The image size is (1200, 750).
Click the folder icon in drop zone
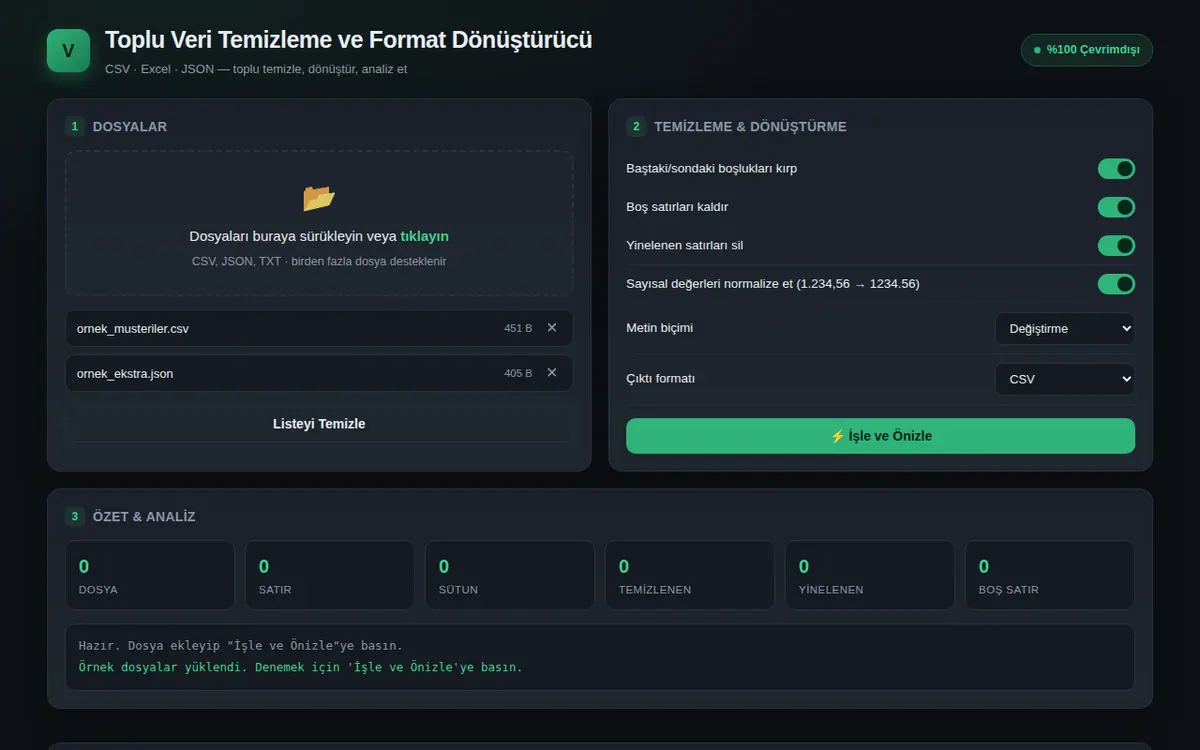[319, 198]
